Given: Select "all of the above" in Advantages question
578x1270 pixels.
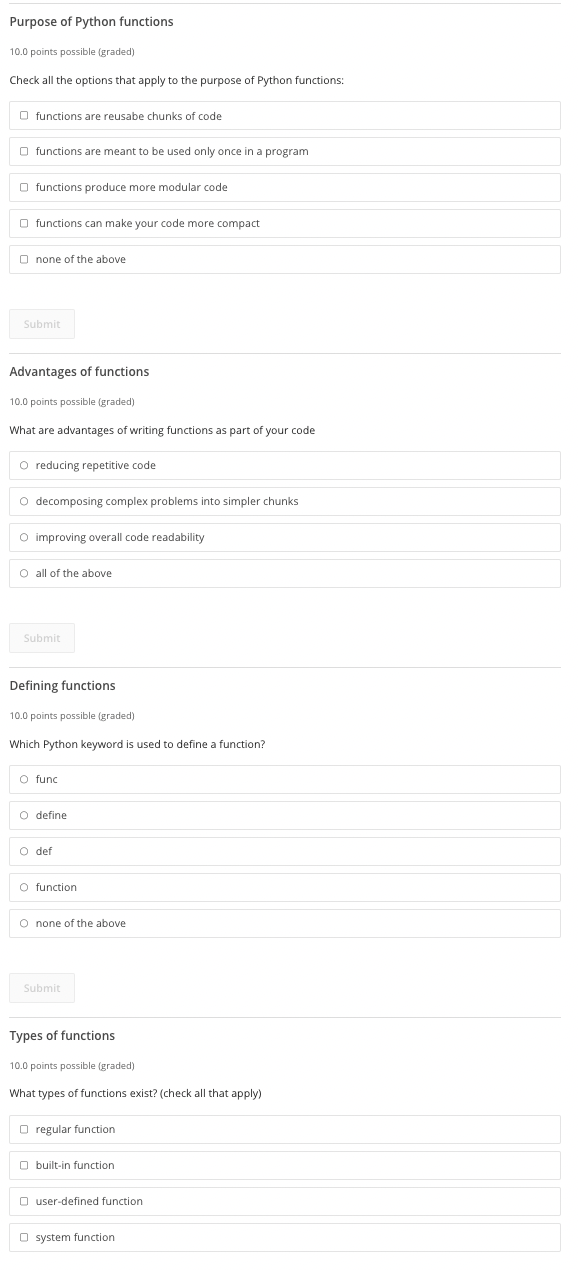Looking at the screenshot, I should pyautogui.click(x=24, y=573).
